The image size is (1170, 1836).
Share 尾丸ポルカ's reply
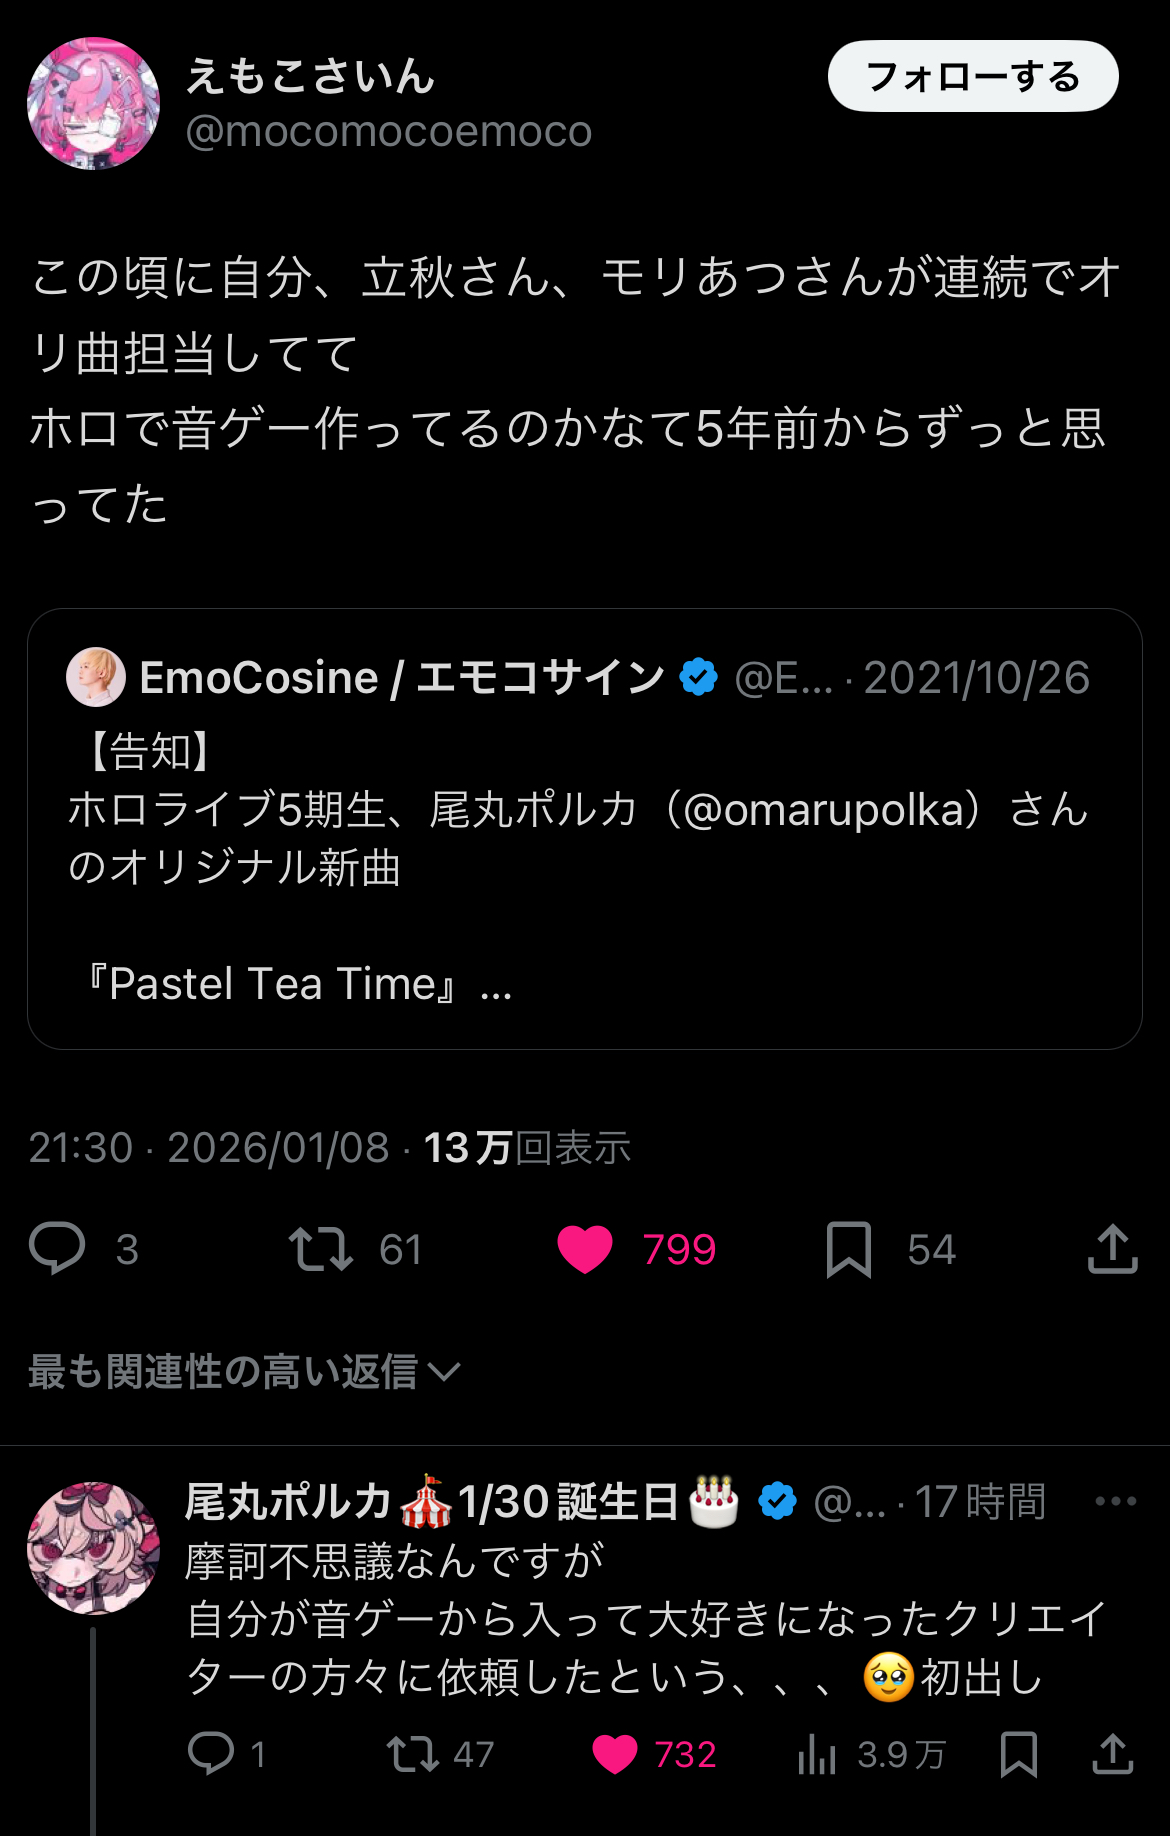tap(1112, 1753)
